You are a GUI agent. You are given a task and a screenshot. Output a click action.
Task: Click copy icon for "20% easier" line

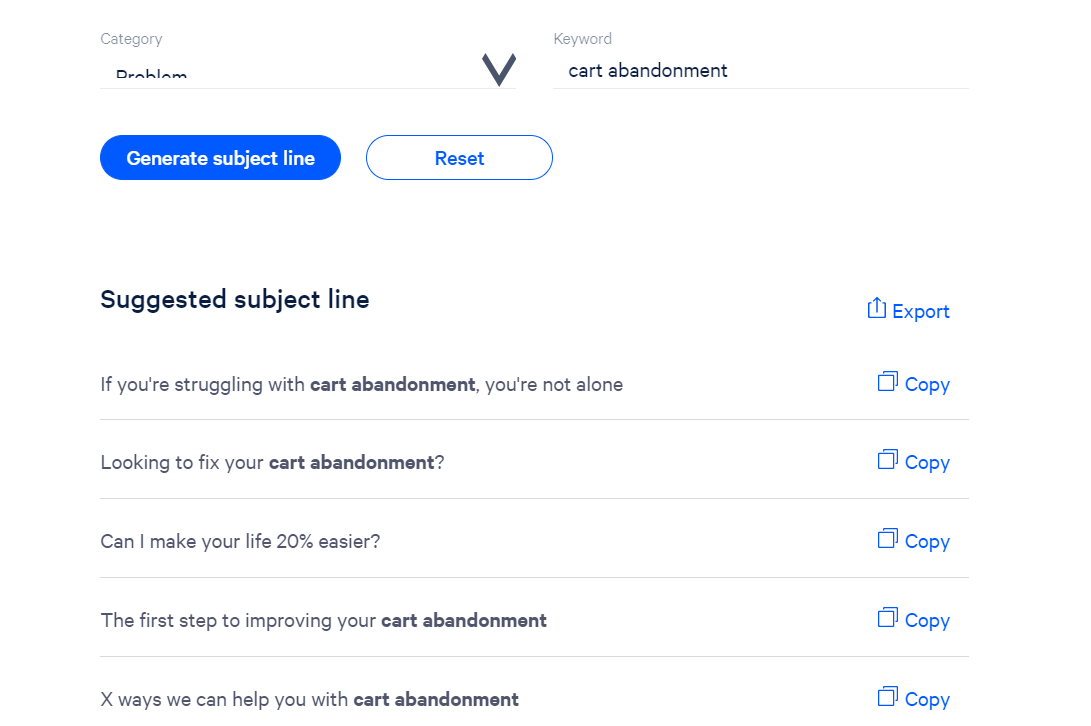[x=888, y=539]
